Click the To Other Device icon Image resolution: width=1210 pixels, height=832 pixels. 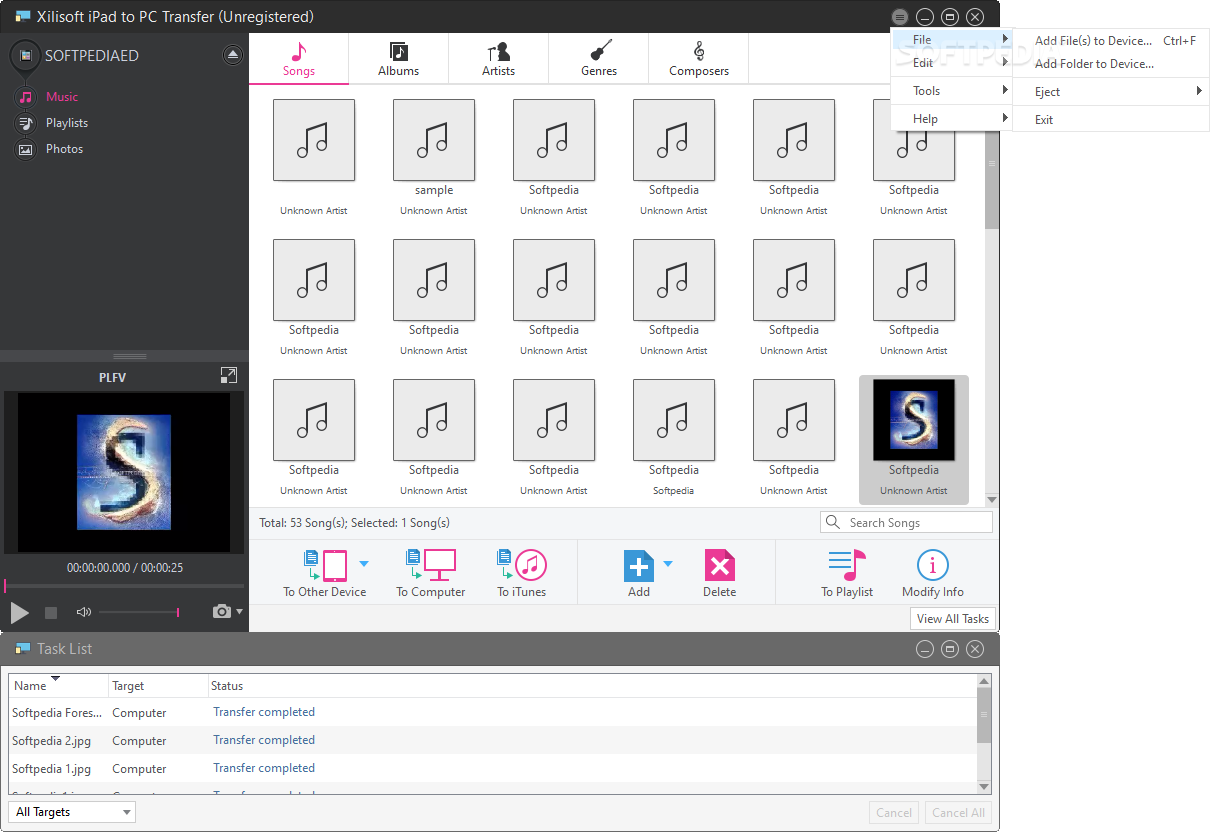coord(324,566)
